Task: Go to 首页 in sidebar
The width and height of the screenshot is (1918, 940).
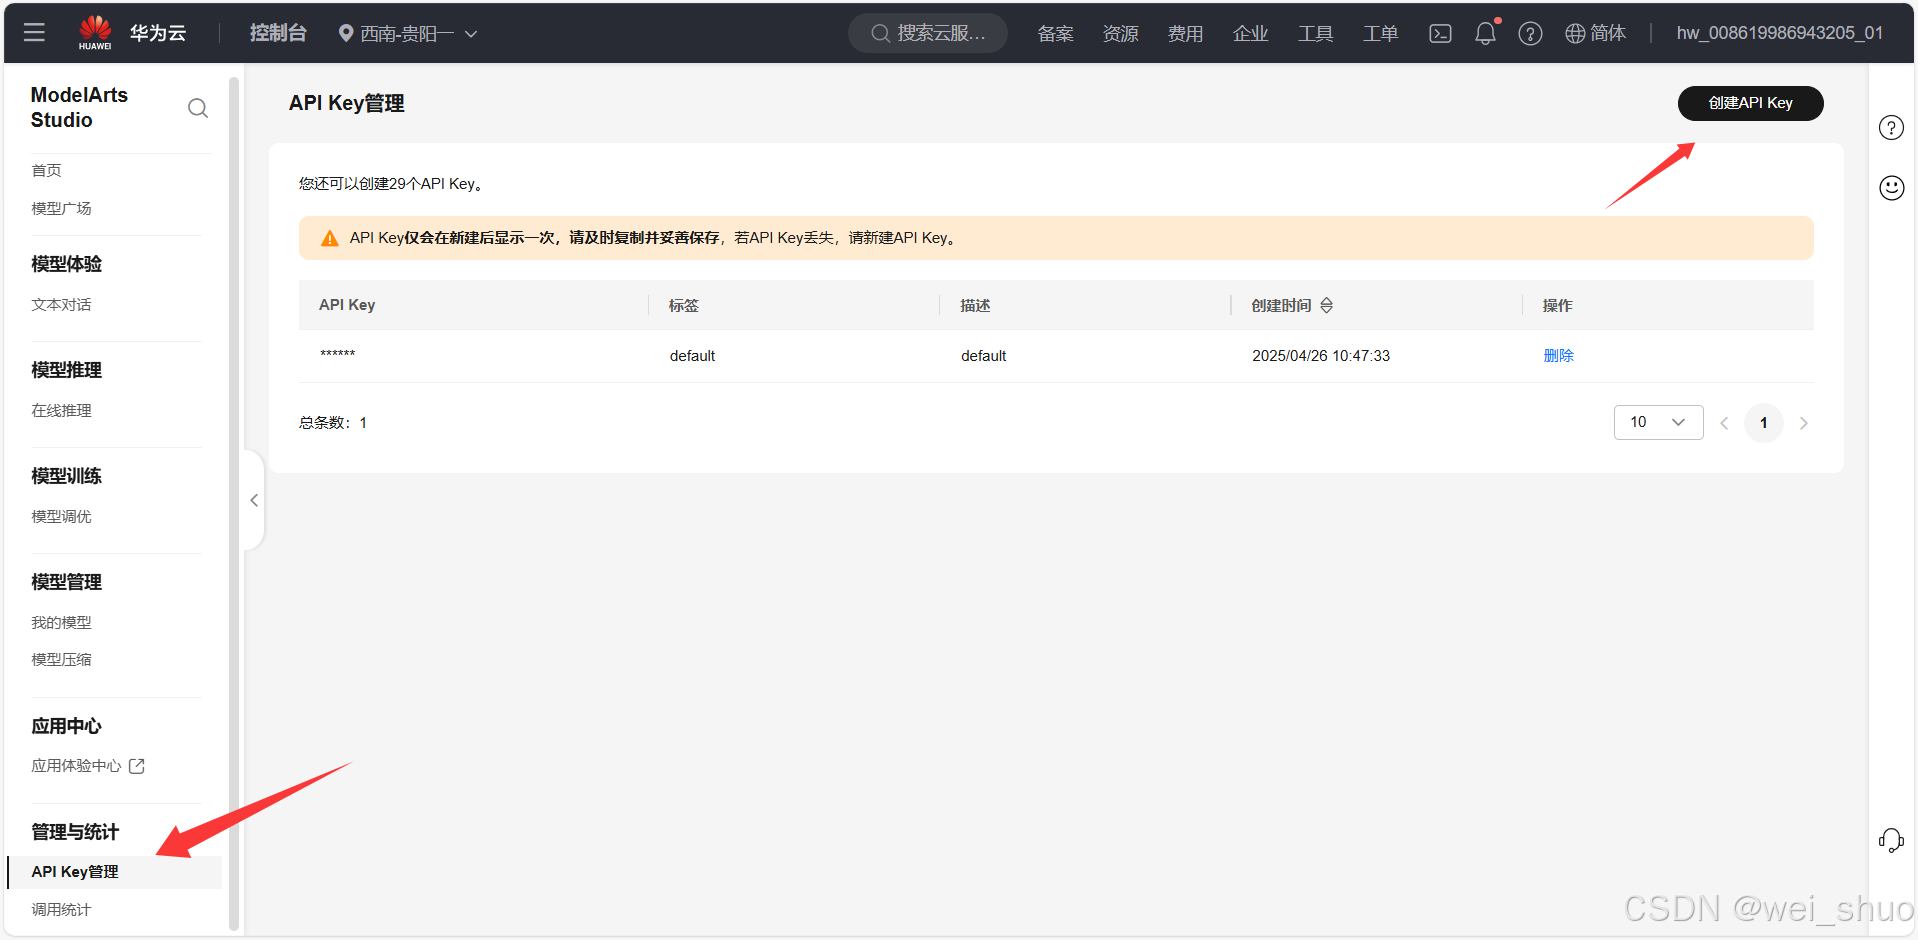Action: (46, 170)
